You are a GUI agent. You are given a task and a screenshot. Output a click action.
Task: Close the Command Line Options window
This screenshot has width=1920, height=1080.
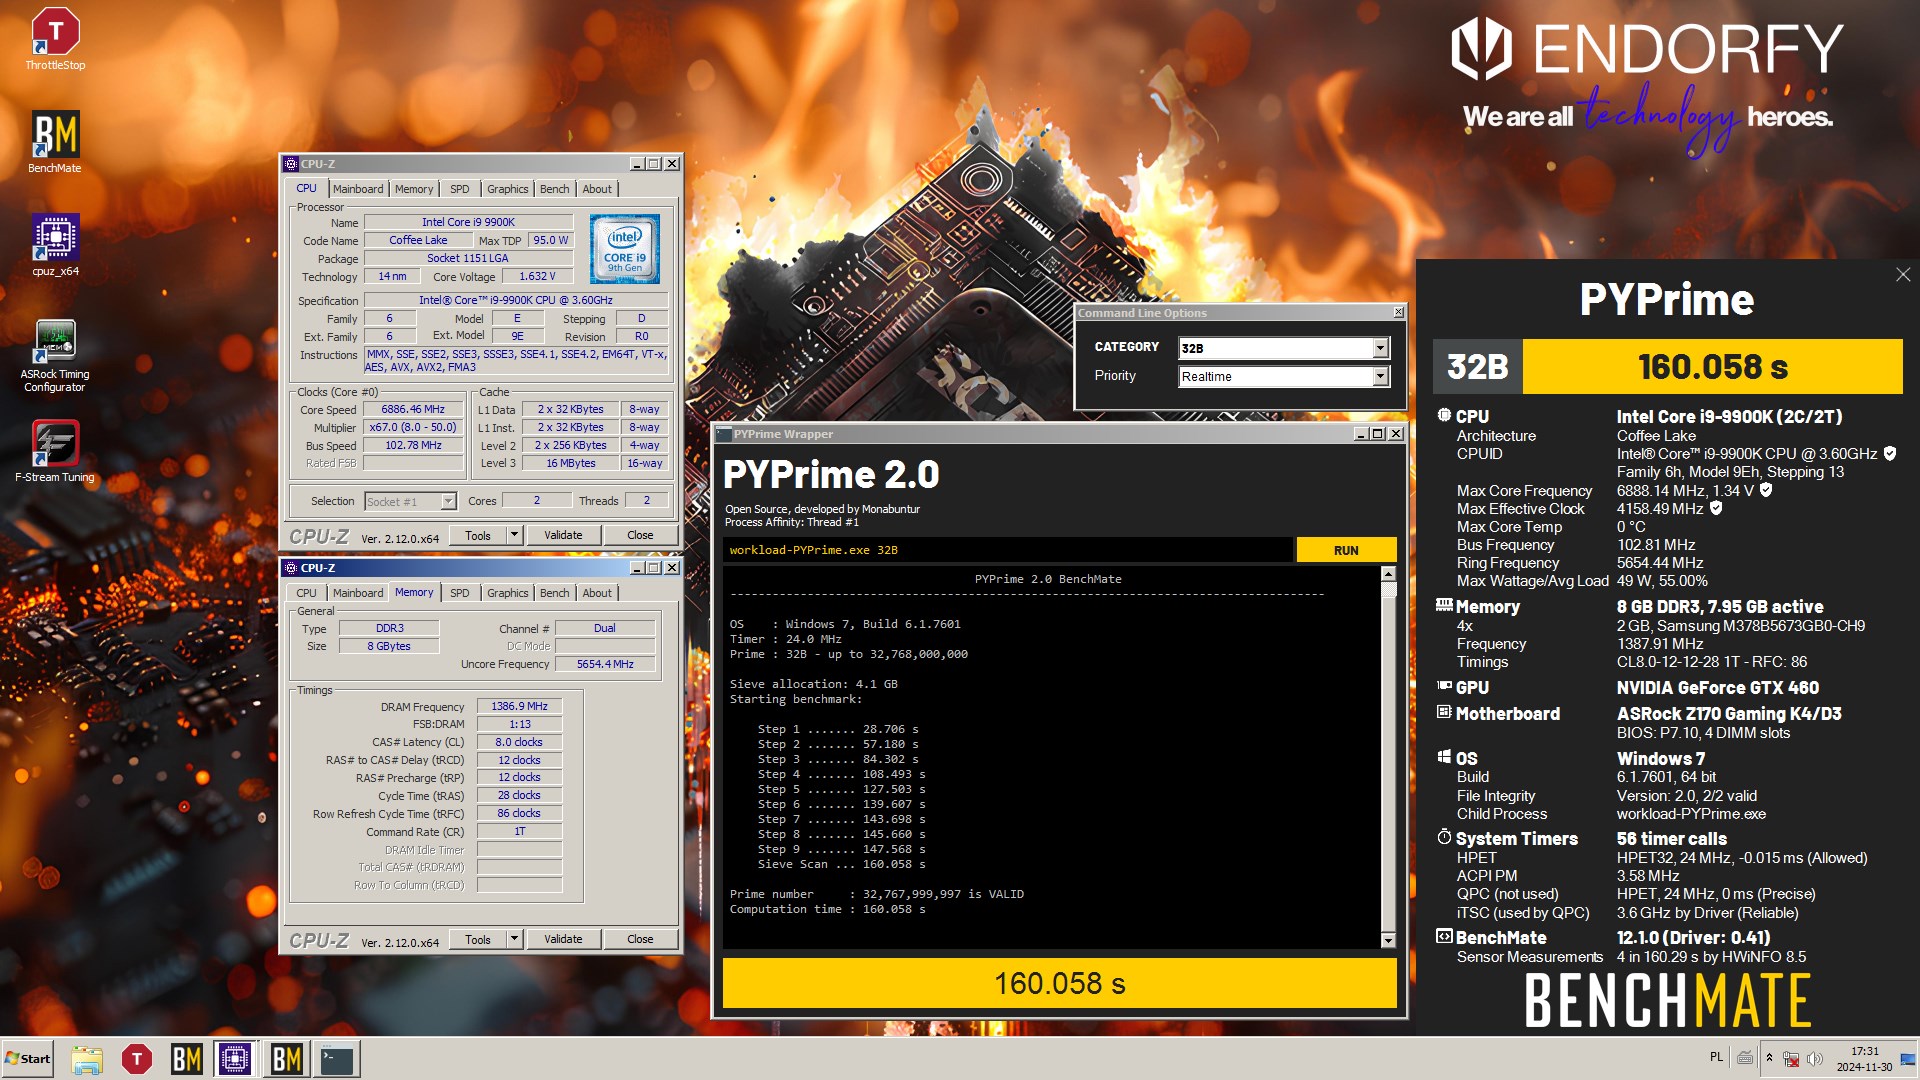pos(1398,313)
